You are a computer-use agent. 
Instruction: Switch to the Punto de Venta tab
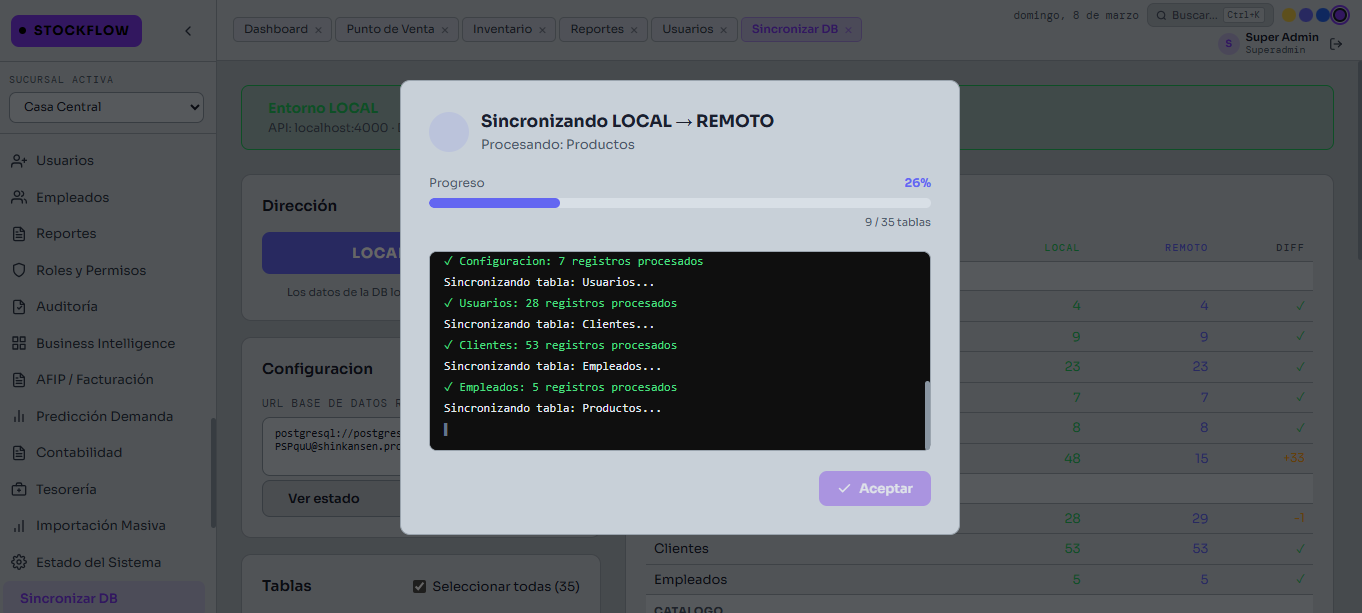pos(390,30)
